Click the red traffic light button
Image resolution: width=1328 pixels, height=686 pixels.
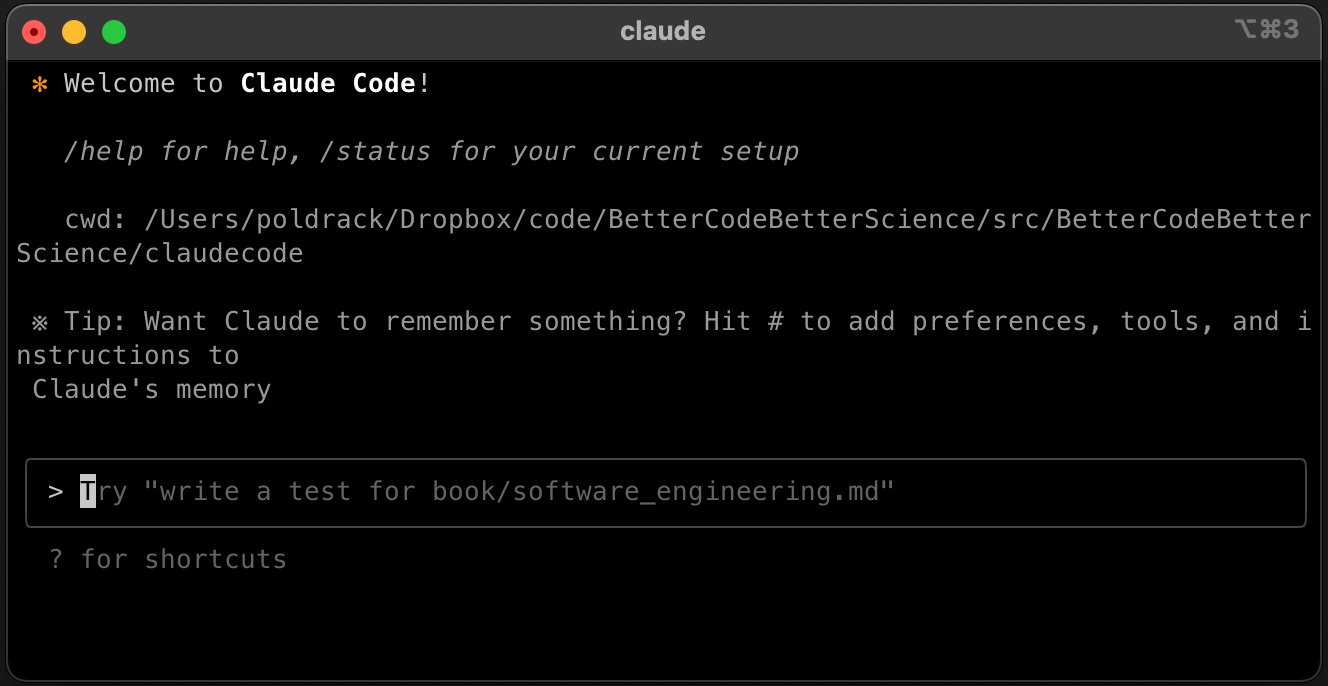tap(33, 31)
